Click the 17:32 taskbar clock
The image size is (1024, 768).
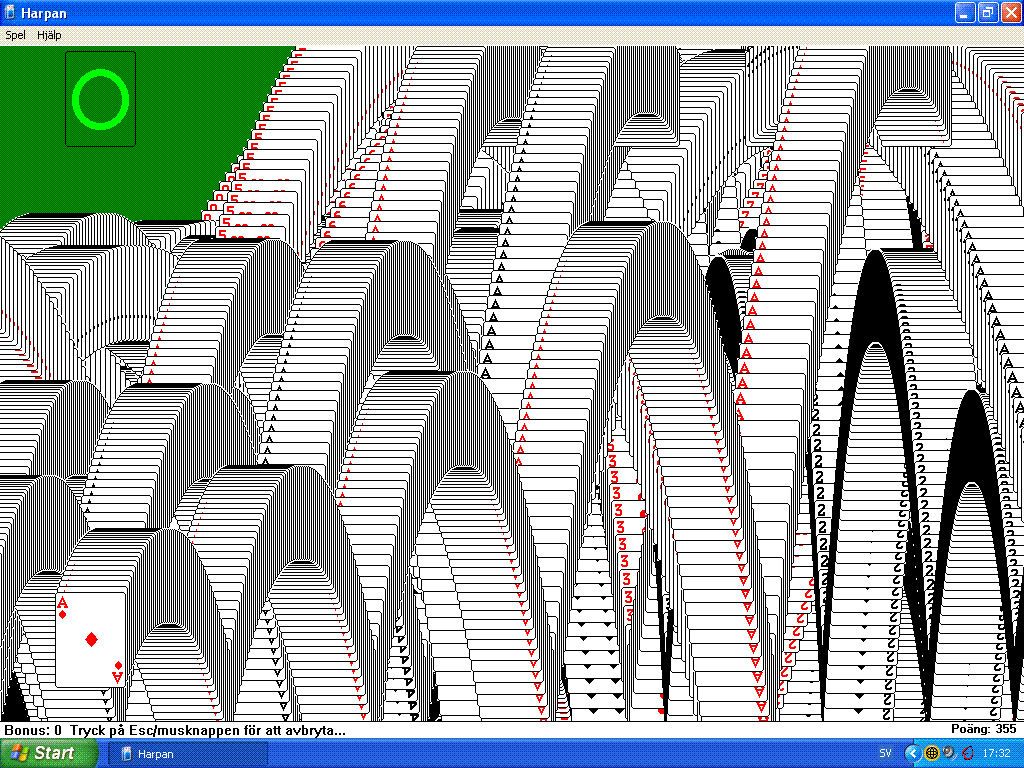point(997,754)
